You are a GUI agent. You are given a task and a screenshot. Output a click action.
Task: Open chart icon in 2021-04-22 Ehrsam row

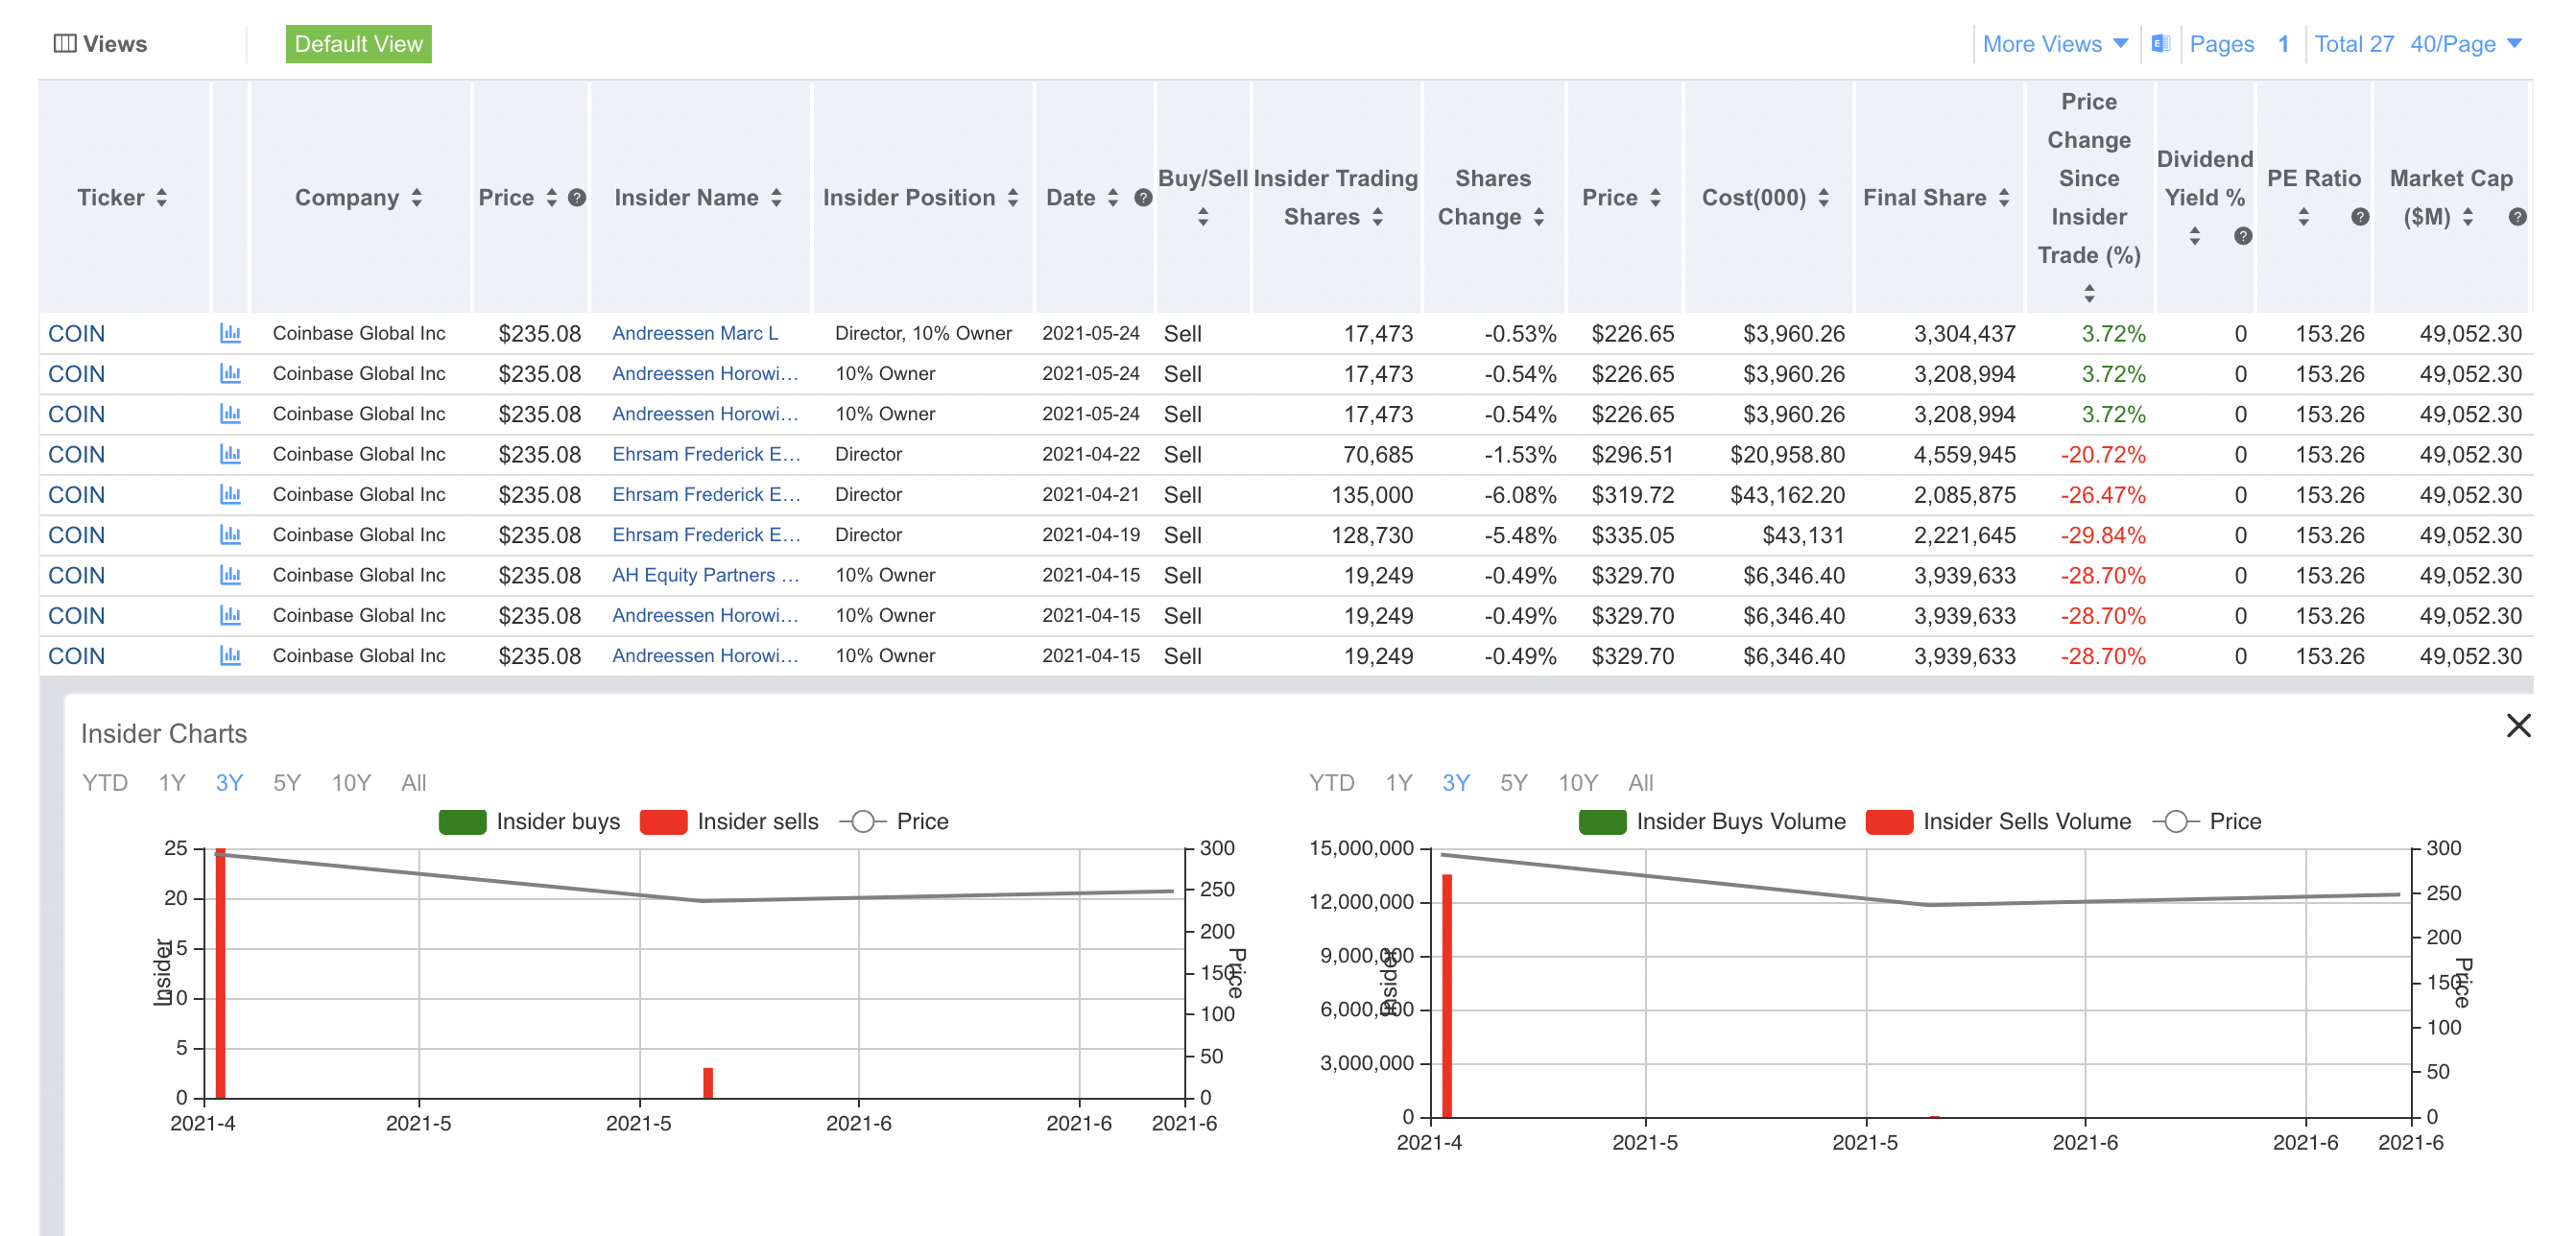(230, 454)
